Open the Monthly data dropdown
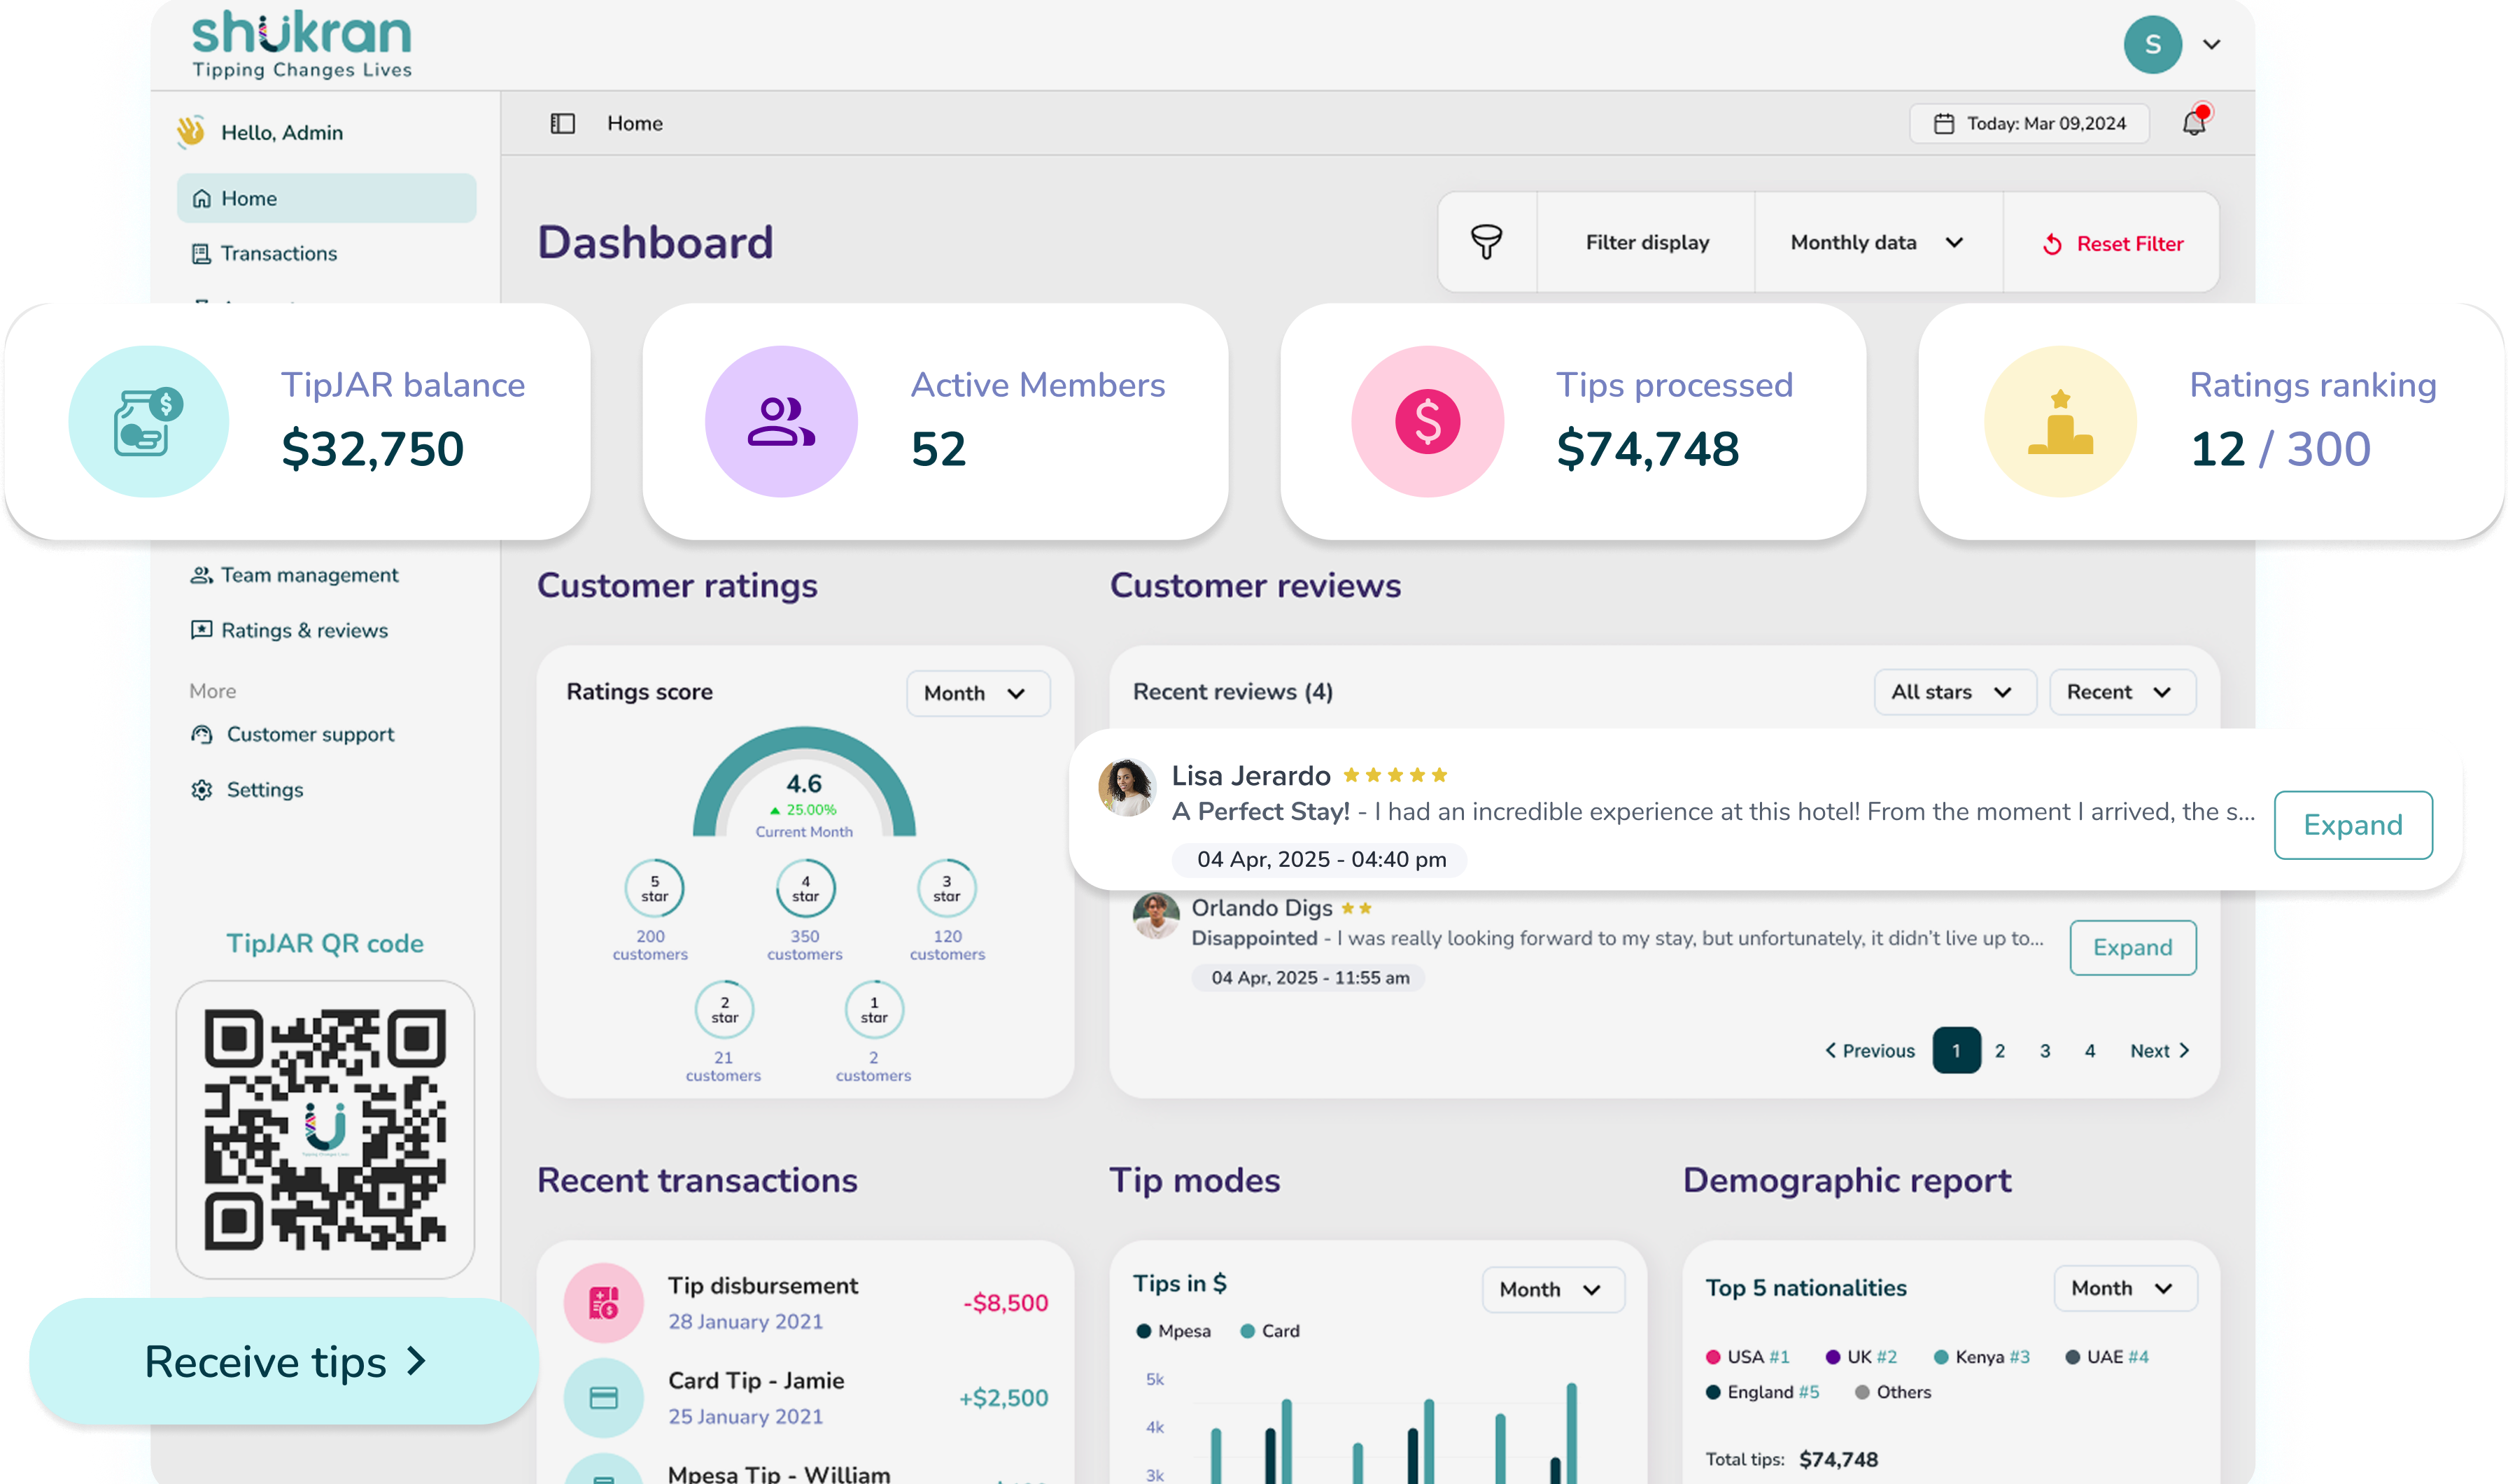Viewport: 2508px width, 1484px height. [x=1876, y=242]
